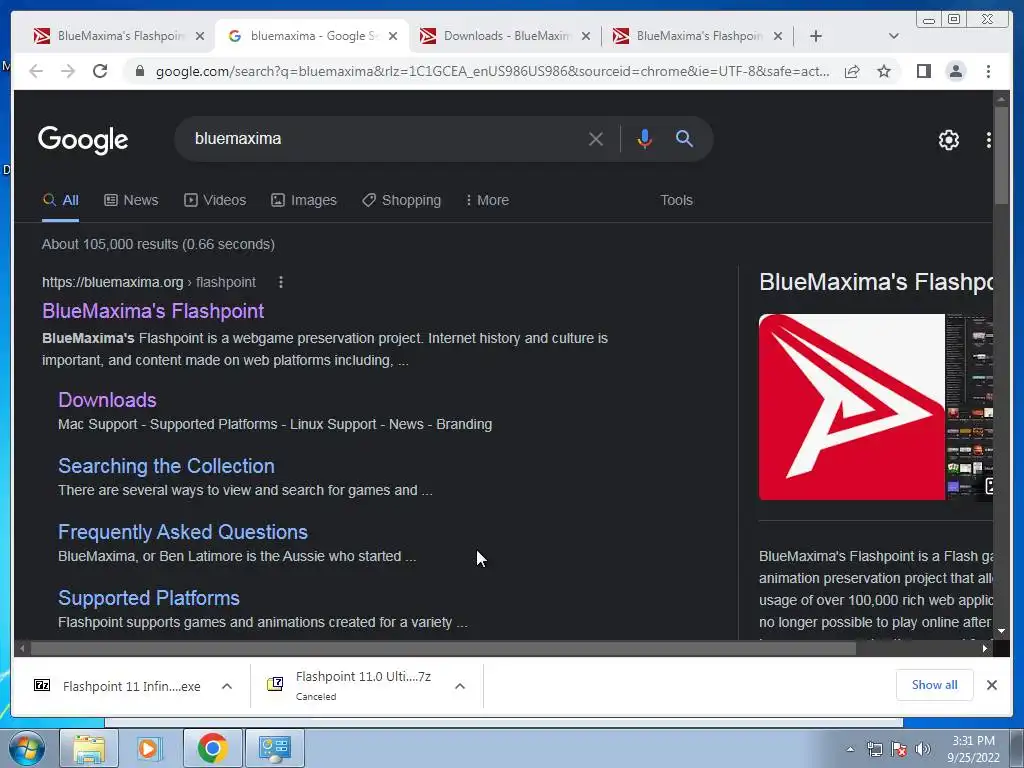This screenshot has height=768, width=1024.
Task: Click the volume speaker icon in system tray
Action: tap(922, 749)
